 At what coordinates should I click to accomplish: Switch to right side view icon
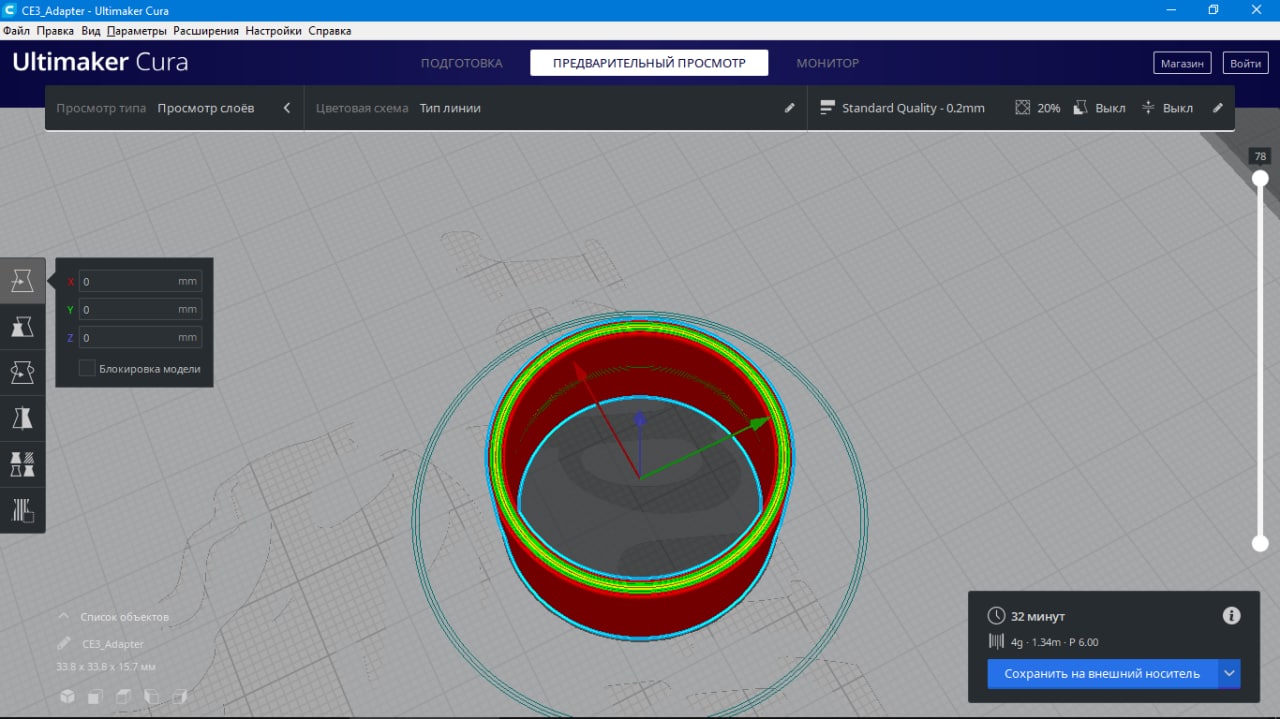[x=181, y=696]
